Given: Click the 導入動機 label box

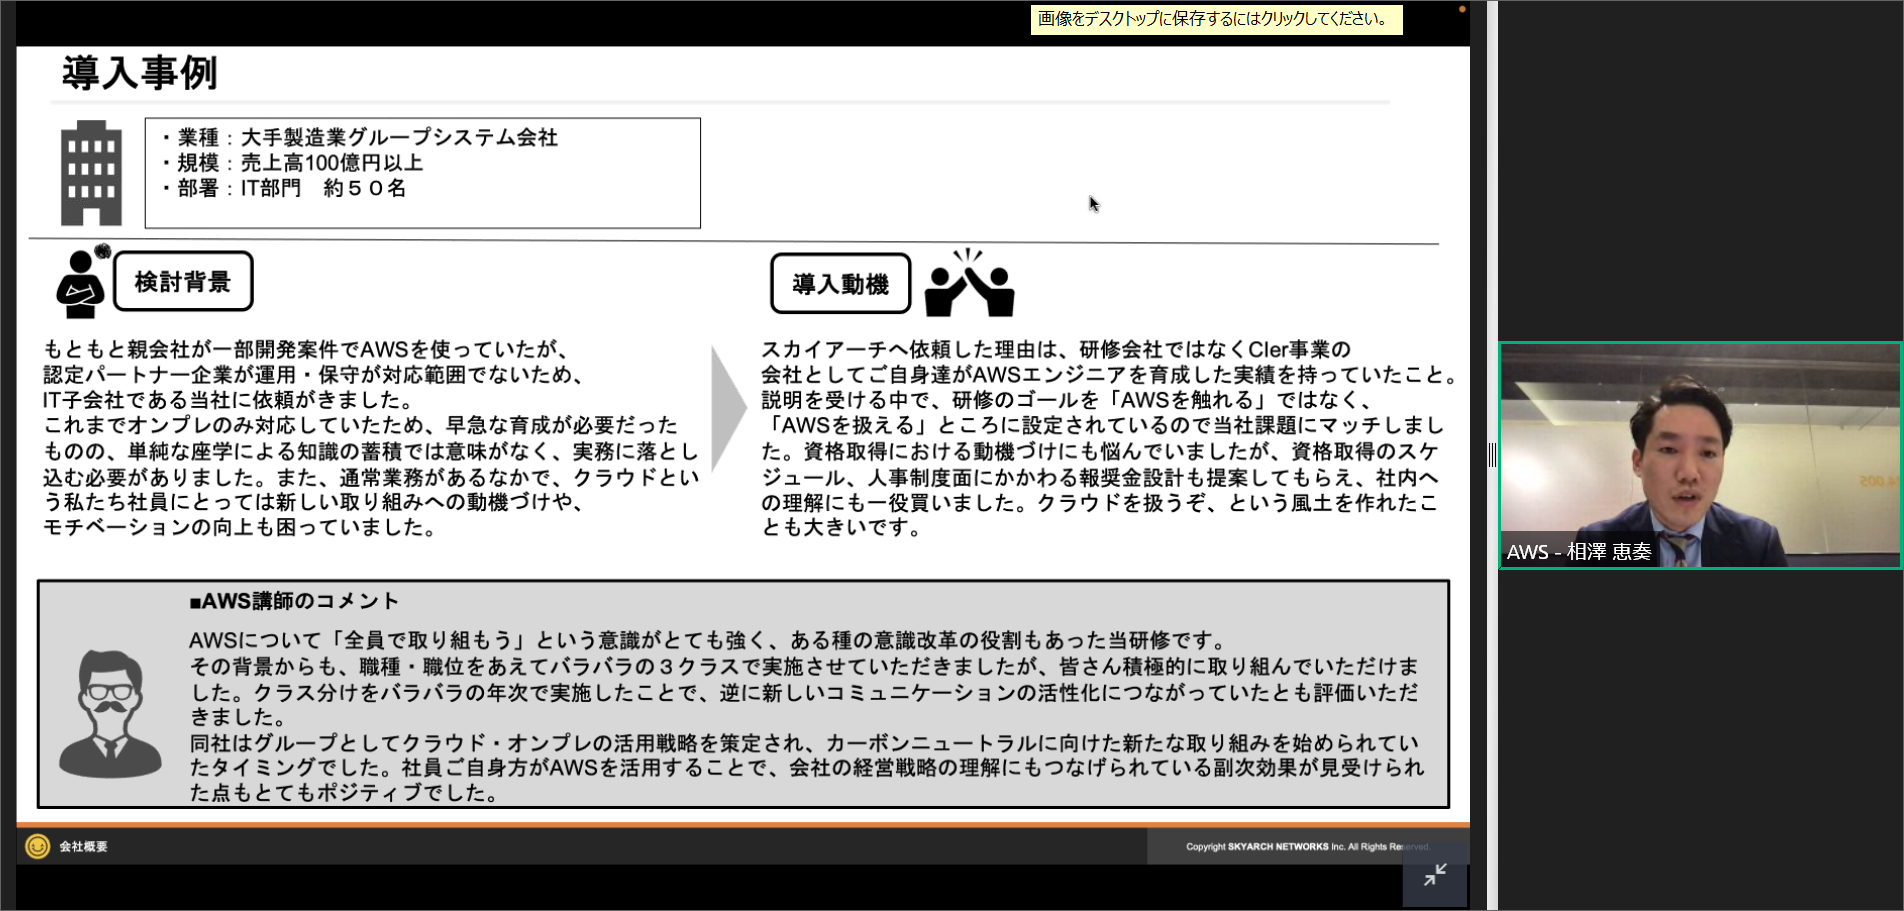Looking at the screenshot, I should pyautogui.click(x=841, y=284).
